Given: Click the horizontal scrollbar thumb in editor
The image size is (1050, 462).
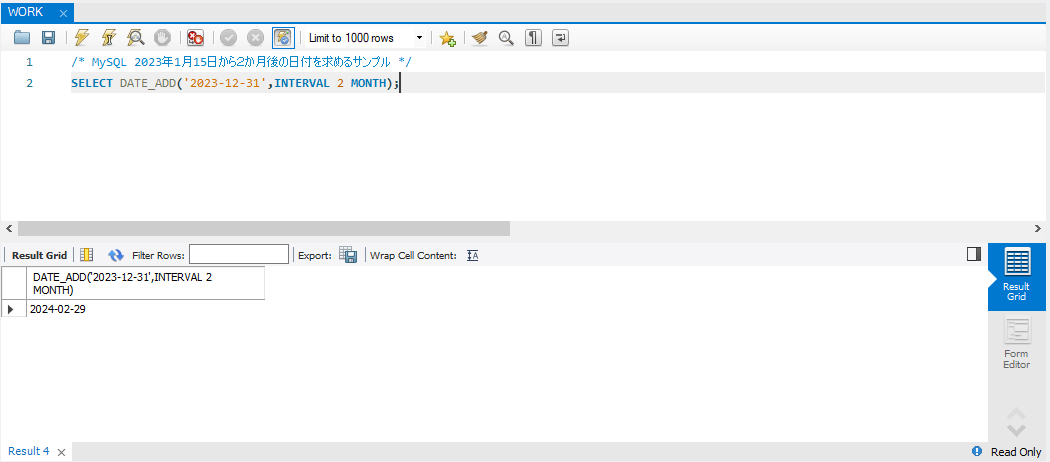Looking at the screenshot, I should click(x=264, y=229).
